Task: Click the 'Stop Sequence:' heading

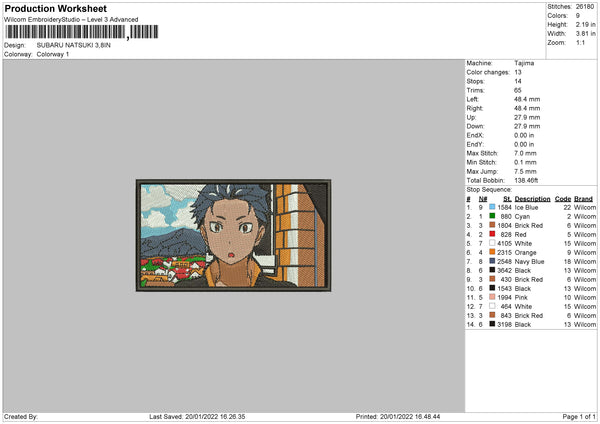Action: 489,189
